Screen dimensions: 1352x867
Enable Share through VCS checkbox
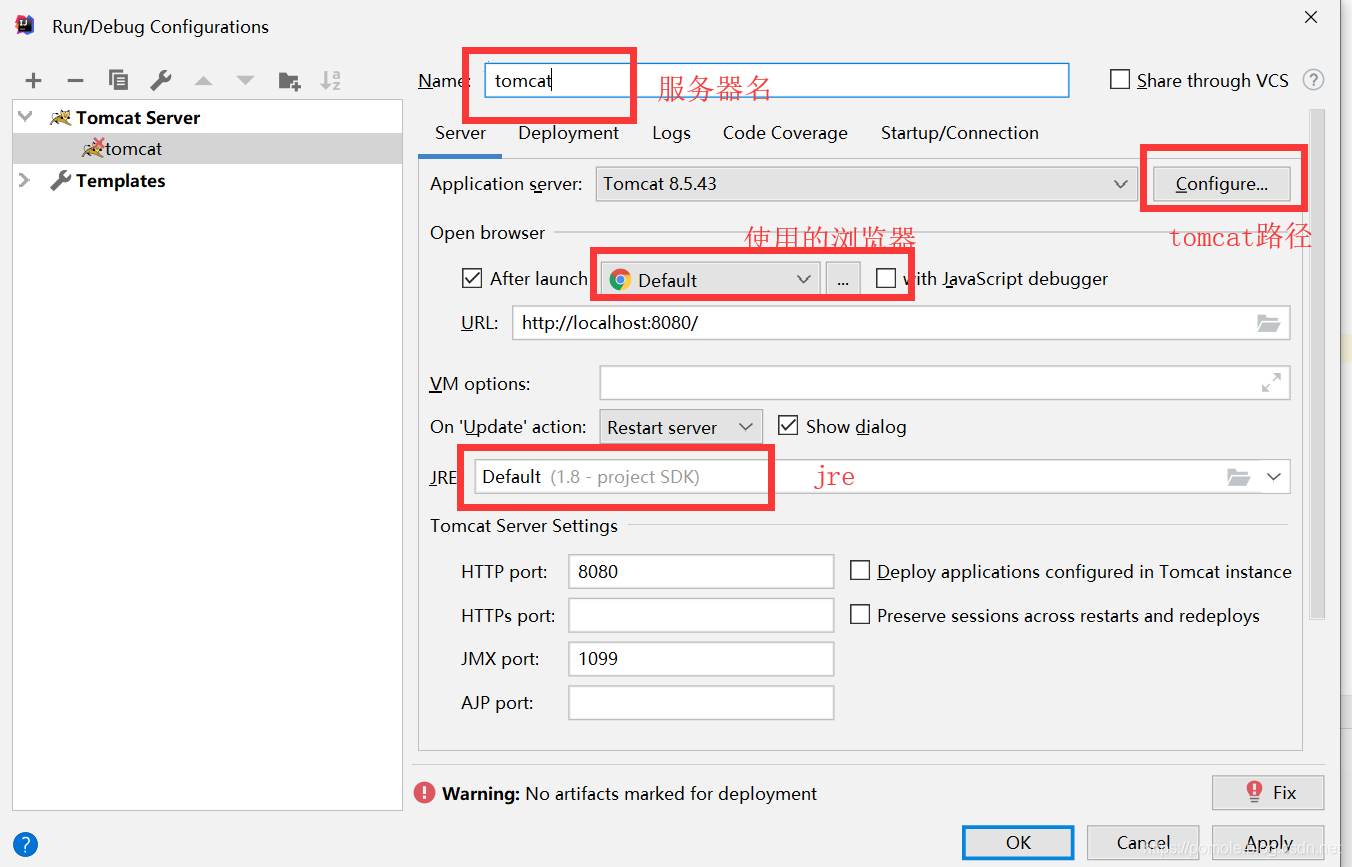pos(1120,80)
